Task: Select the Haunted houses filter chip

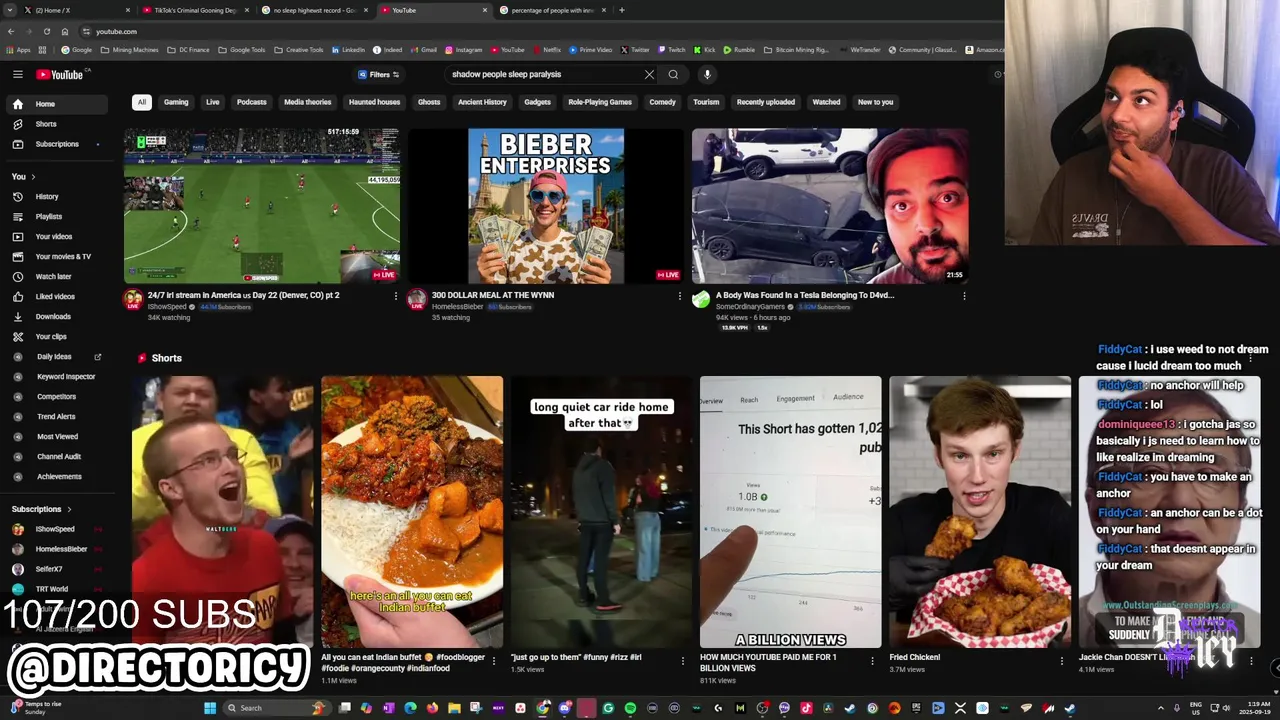Action: (x=374, y=102)
